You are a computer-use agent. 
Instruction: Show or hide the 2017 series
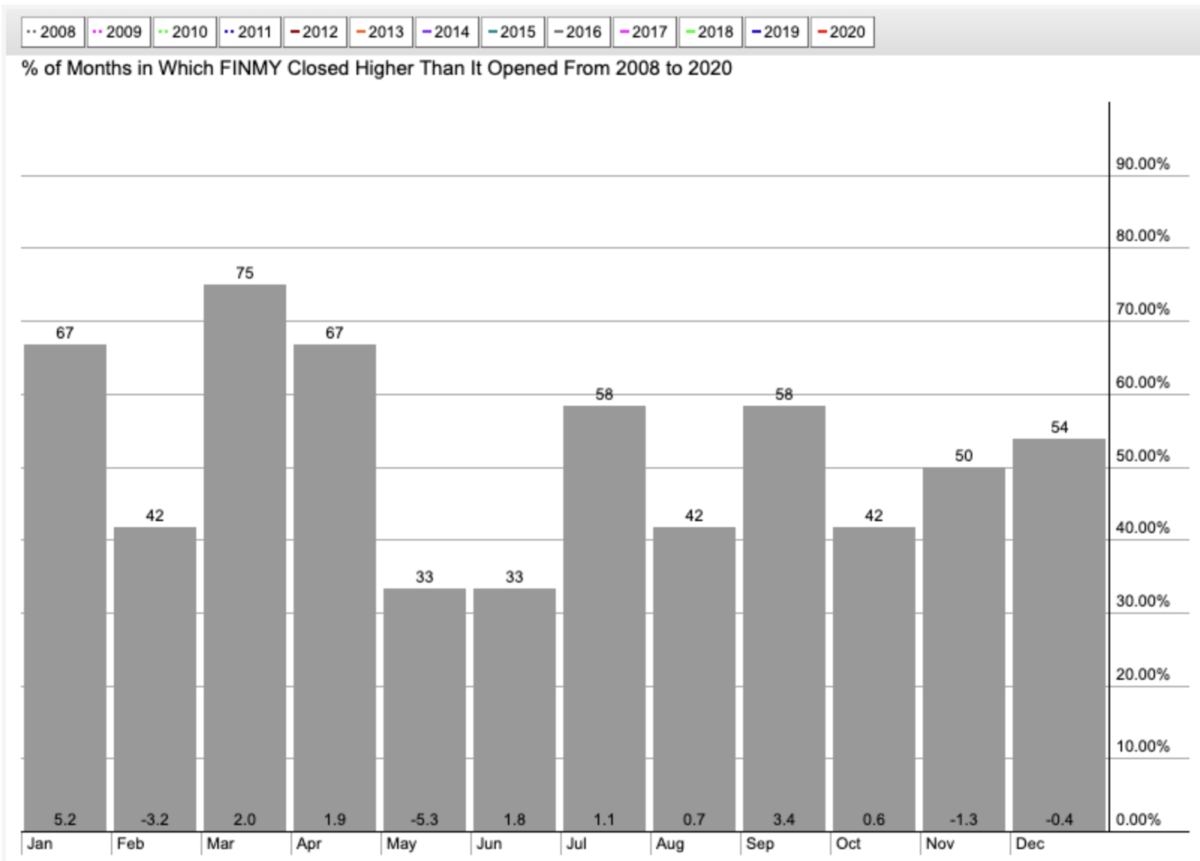point(645,32)
